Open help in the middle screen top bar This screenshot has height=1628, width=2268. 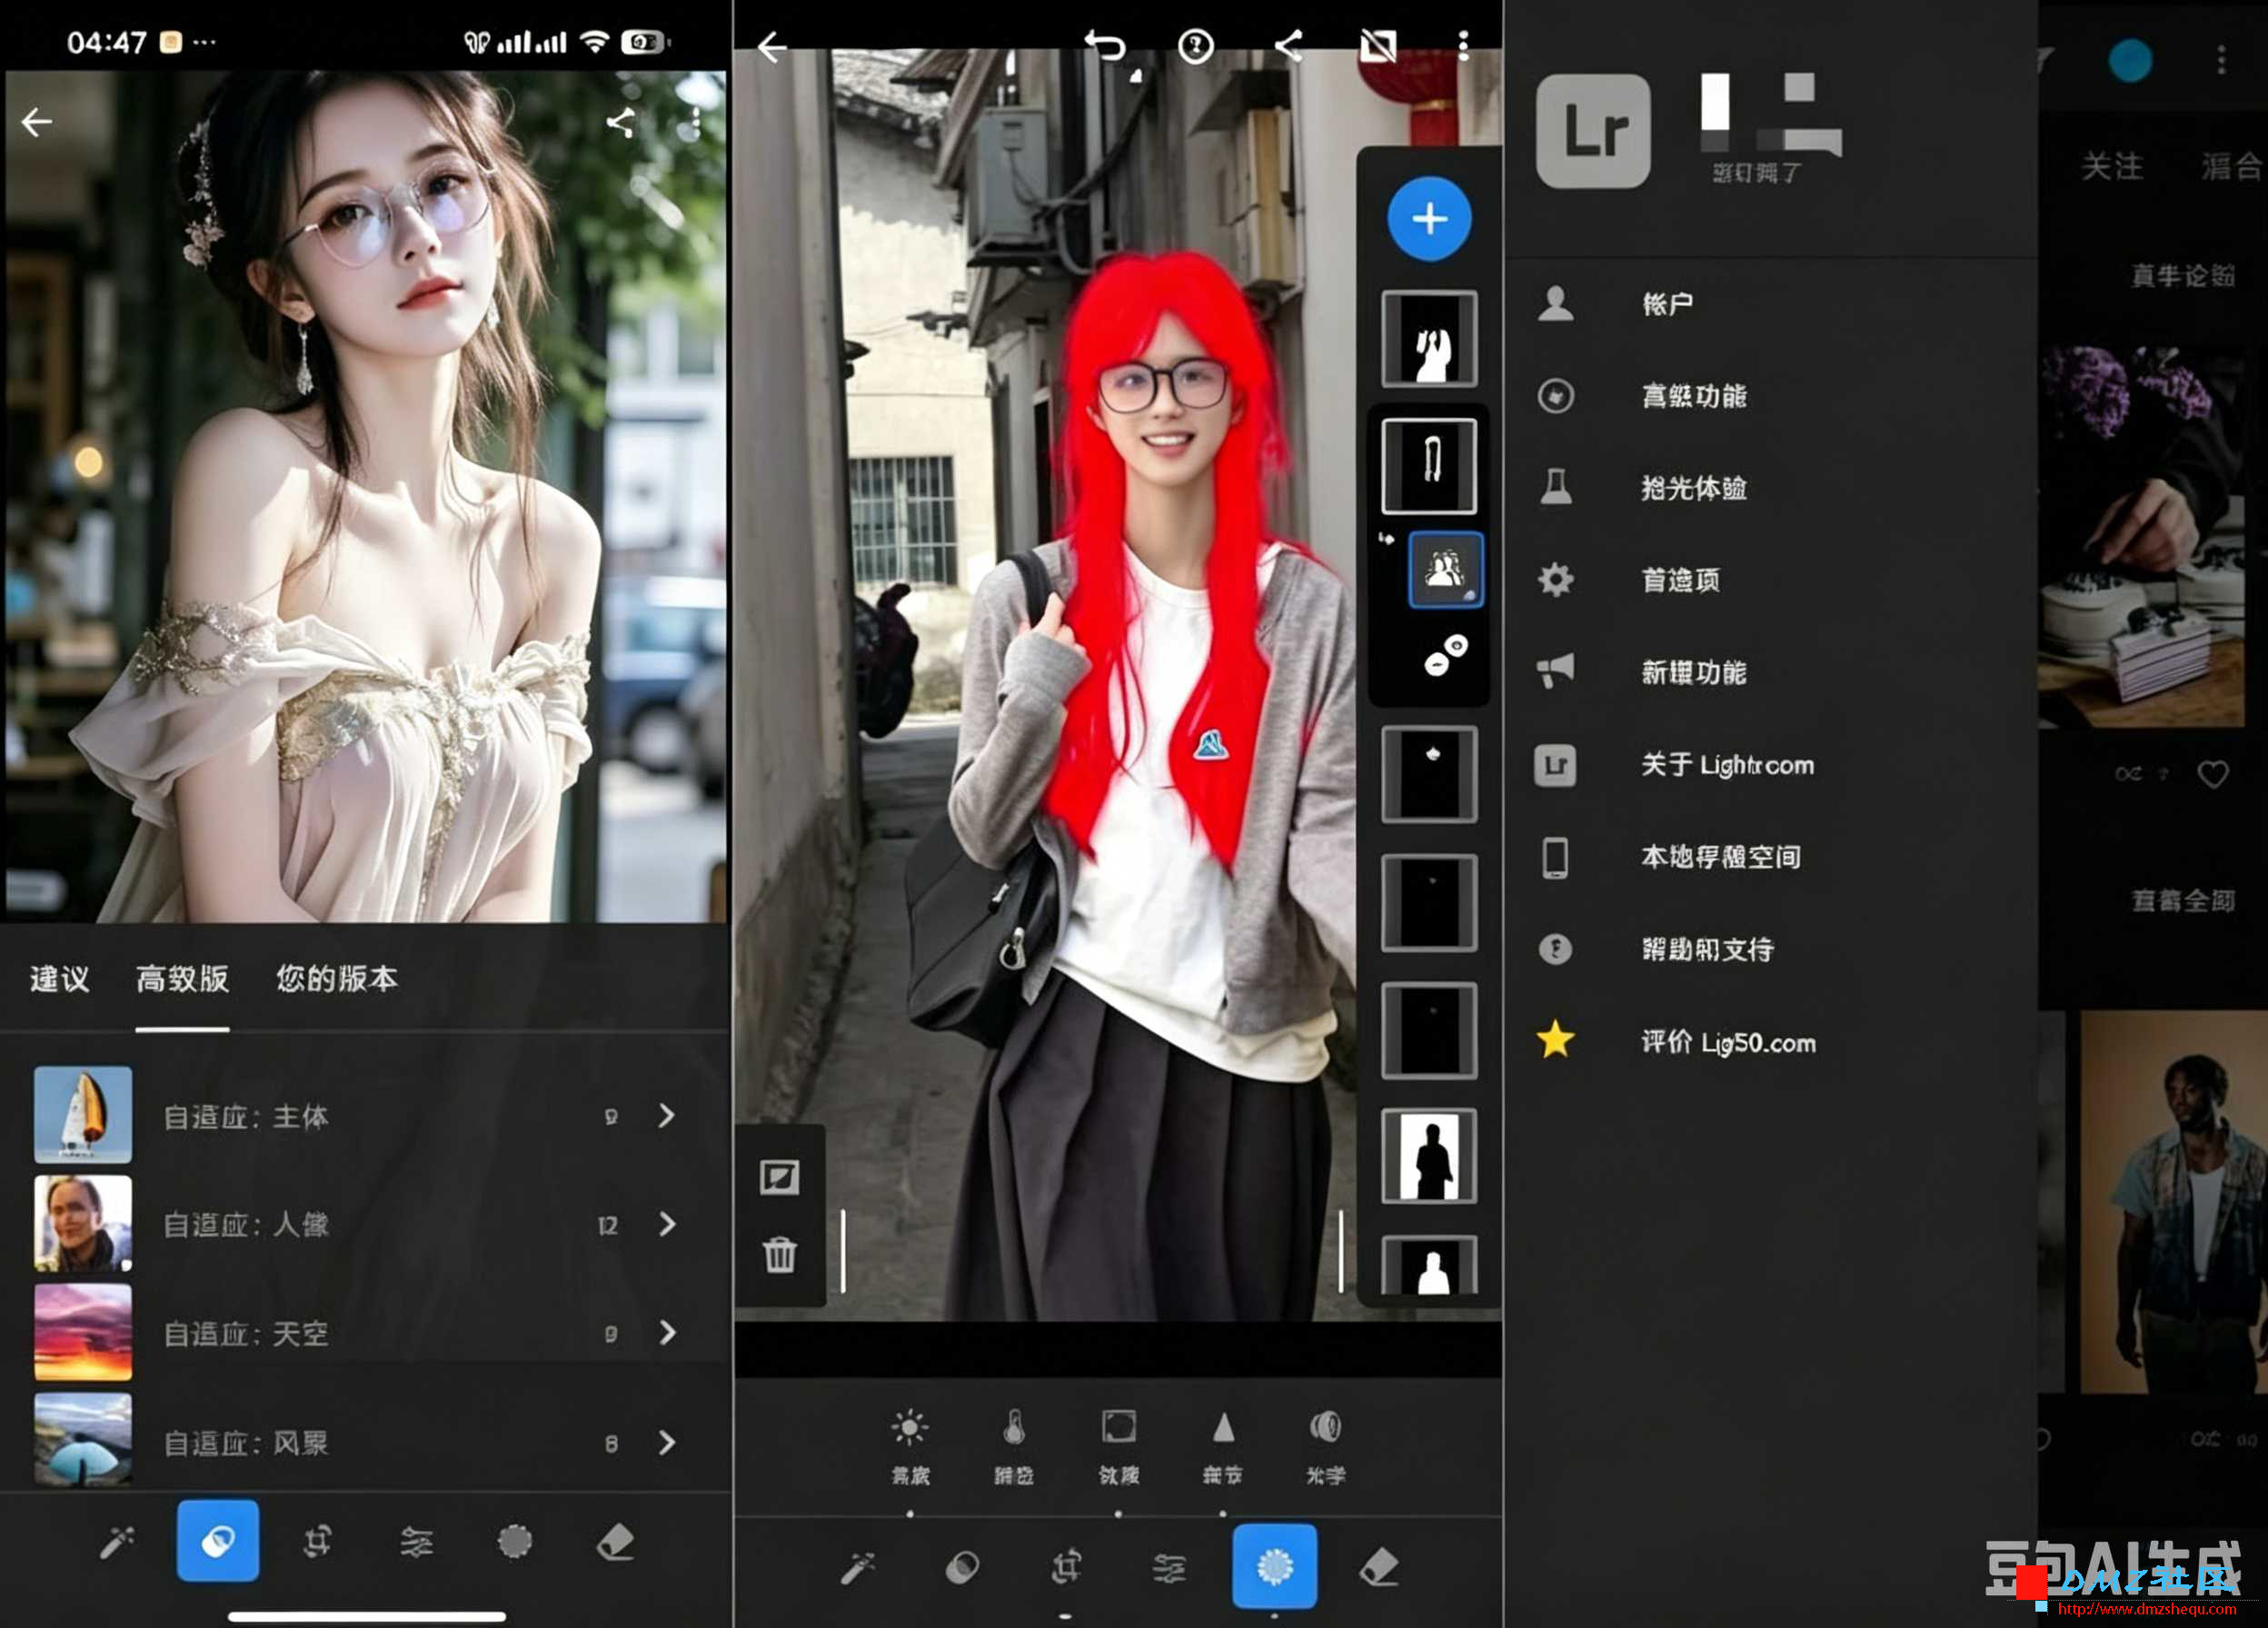1196,46
